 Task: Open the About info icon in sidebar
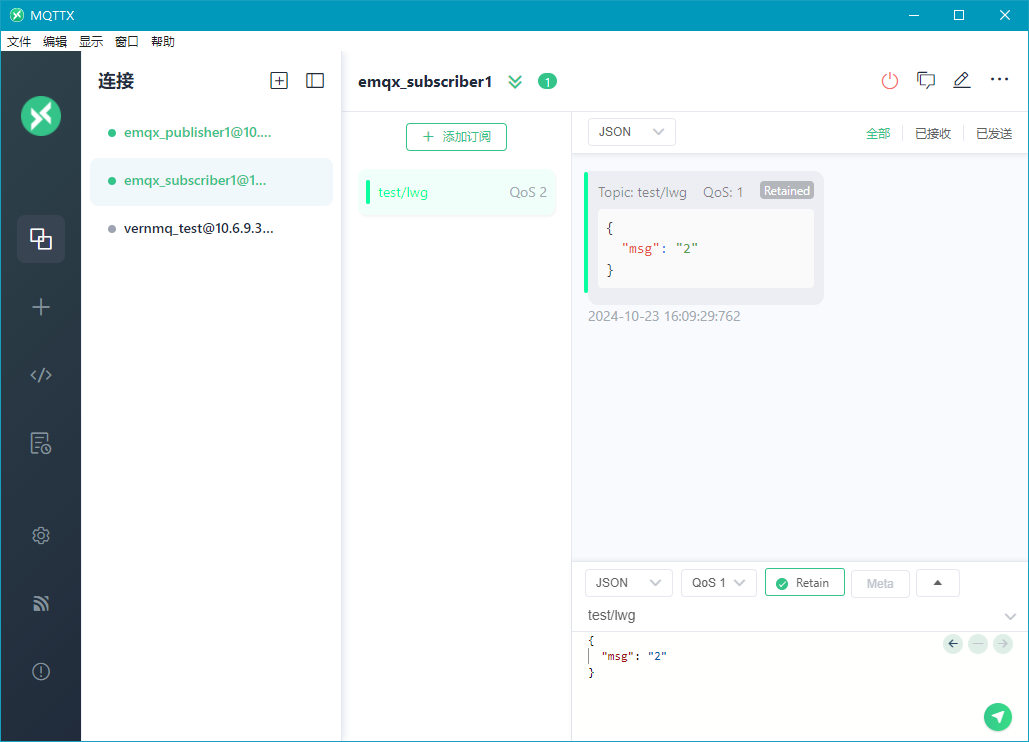(x=41, y=672)
